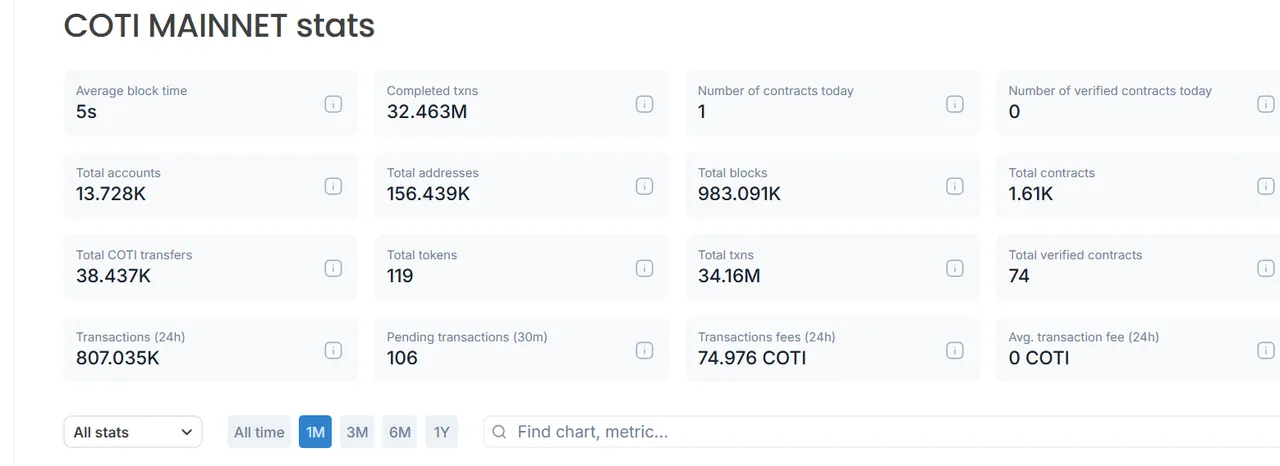Show info for Total verified contracts
The width and height of the screenshot is (1280, 466).
click(1266, 268)
